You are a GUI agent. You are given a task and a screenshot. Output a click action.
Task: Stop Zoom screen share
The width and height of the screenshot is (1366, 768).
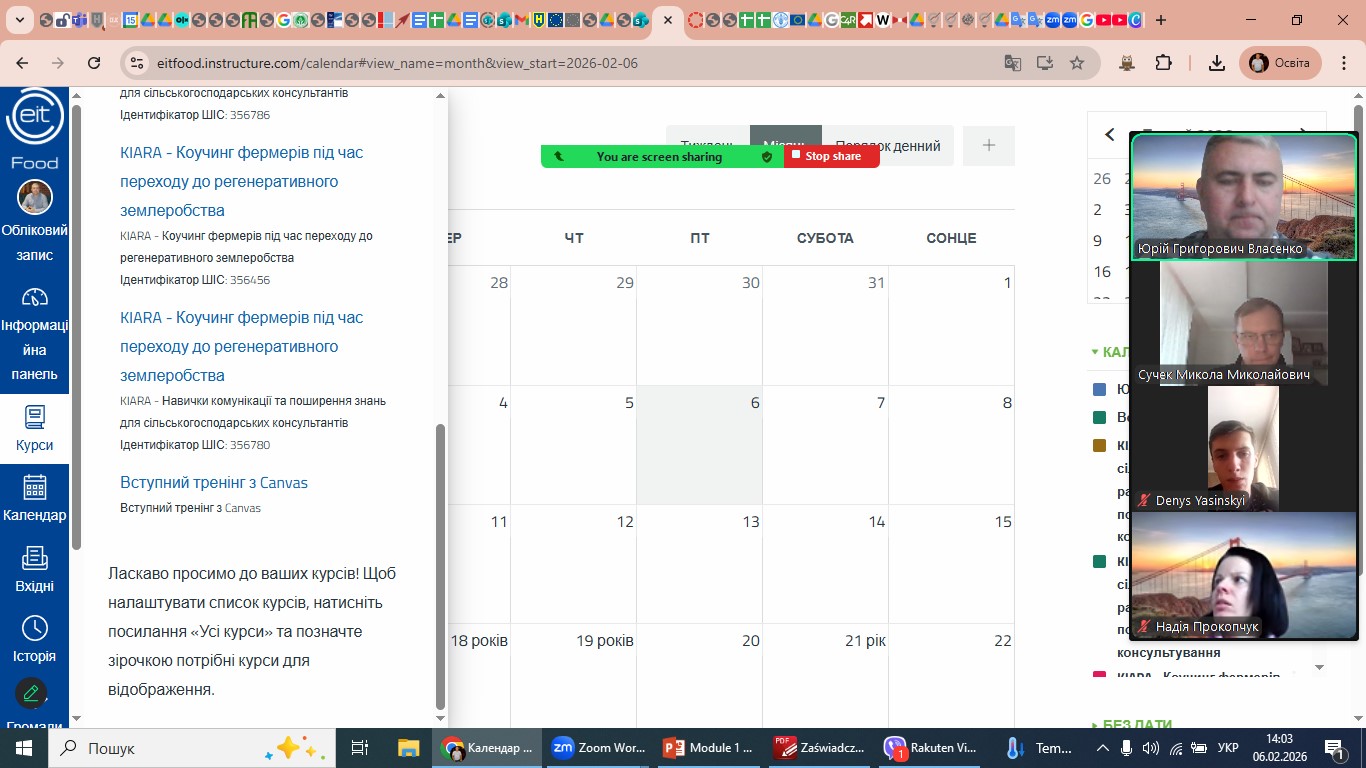point(831,156)
